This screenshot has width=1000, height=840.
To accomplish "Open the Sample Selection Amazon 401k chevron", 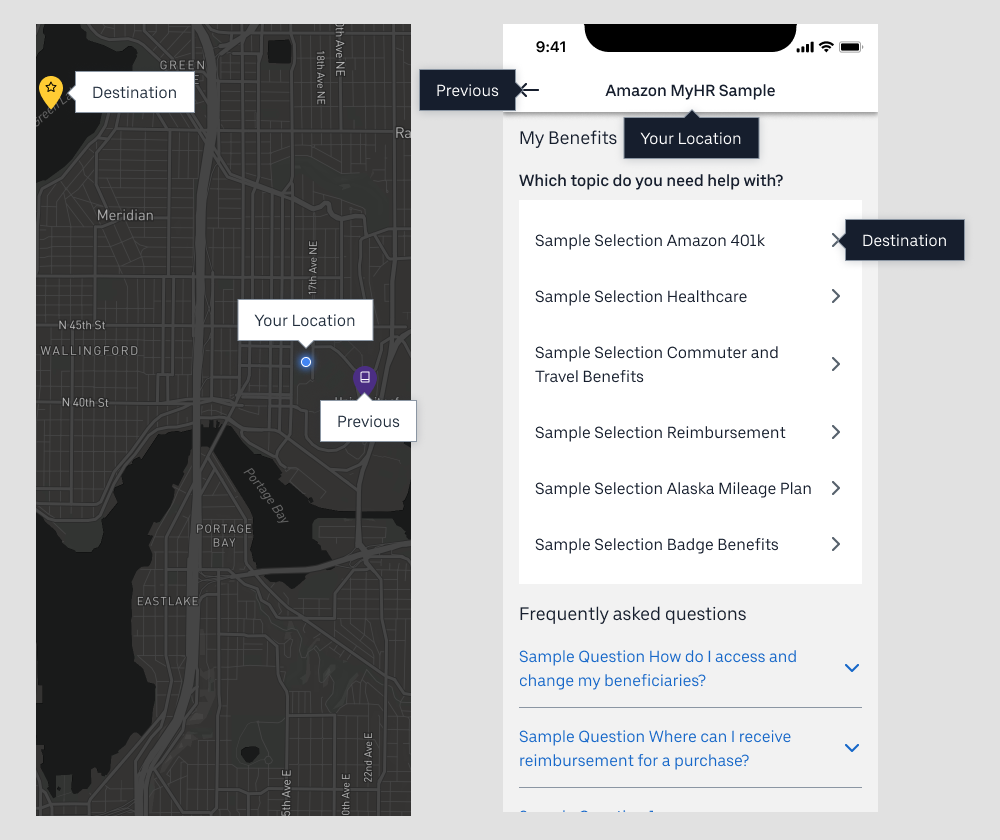I will click(836, 240).
